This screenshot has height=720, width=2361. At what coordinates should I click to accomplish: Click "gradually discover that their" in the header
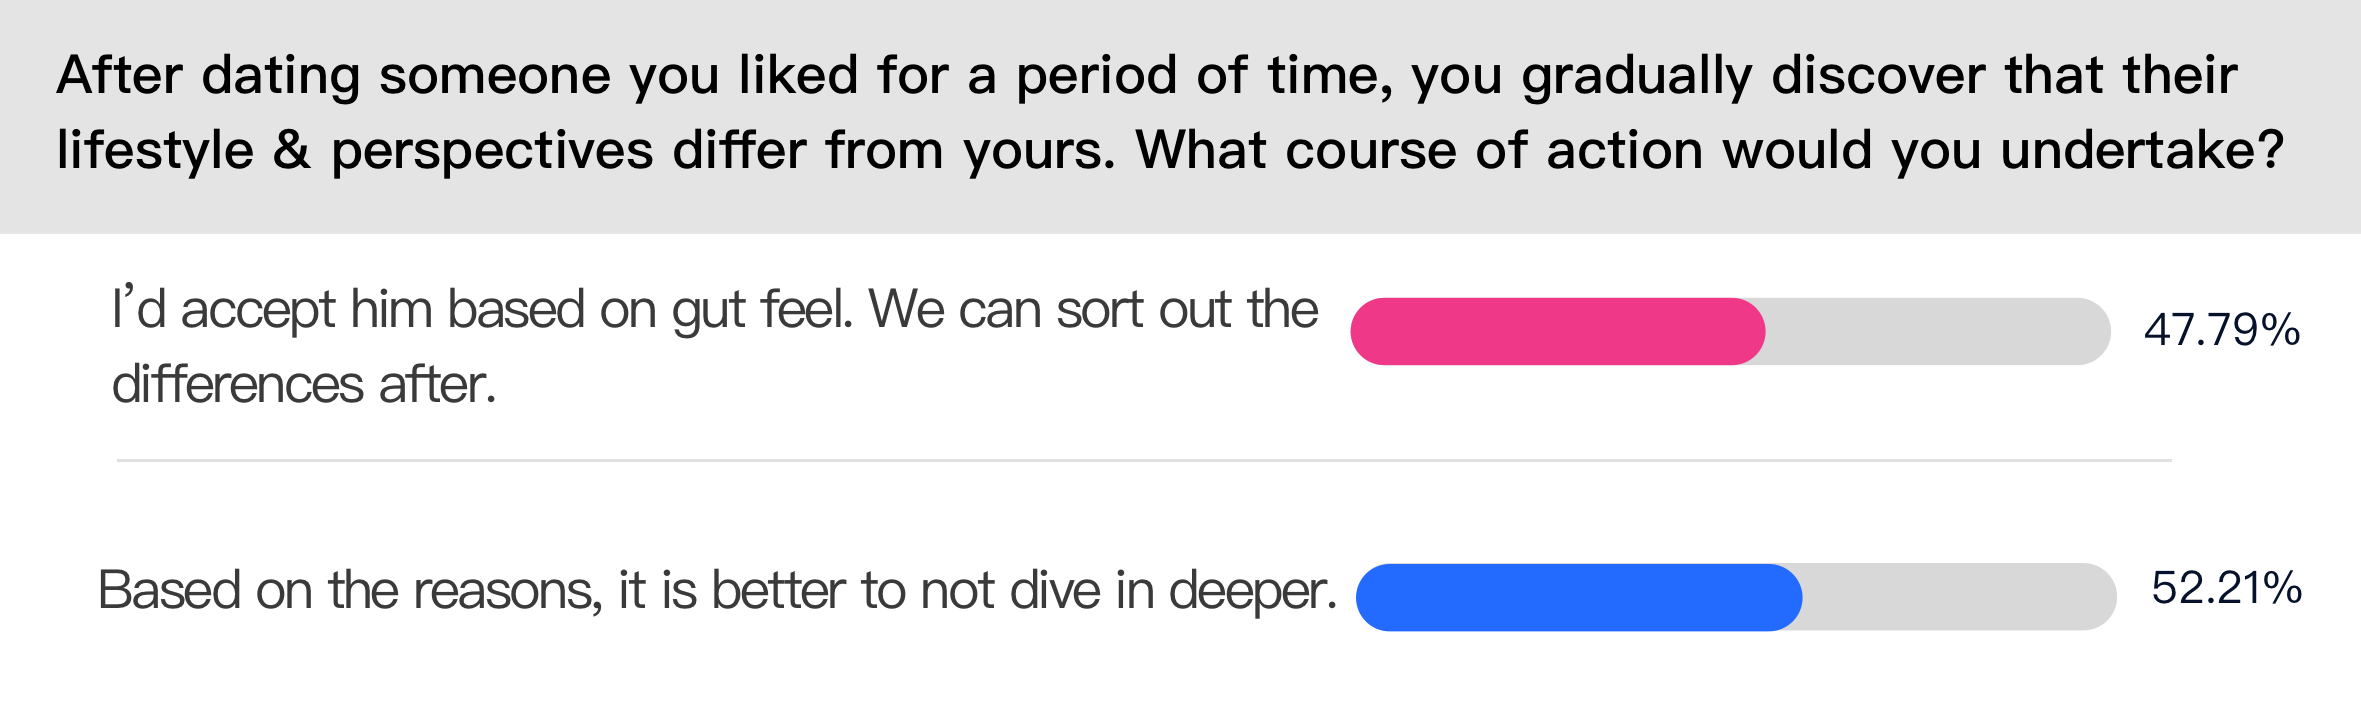click(x=1880, y=76)
